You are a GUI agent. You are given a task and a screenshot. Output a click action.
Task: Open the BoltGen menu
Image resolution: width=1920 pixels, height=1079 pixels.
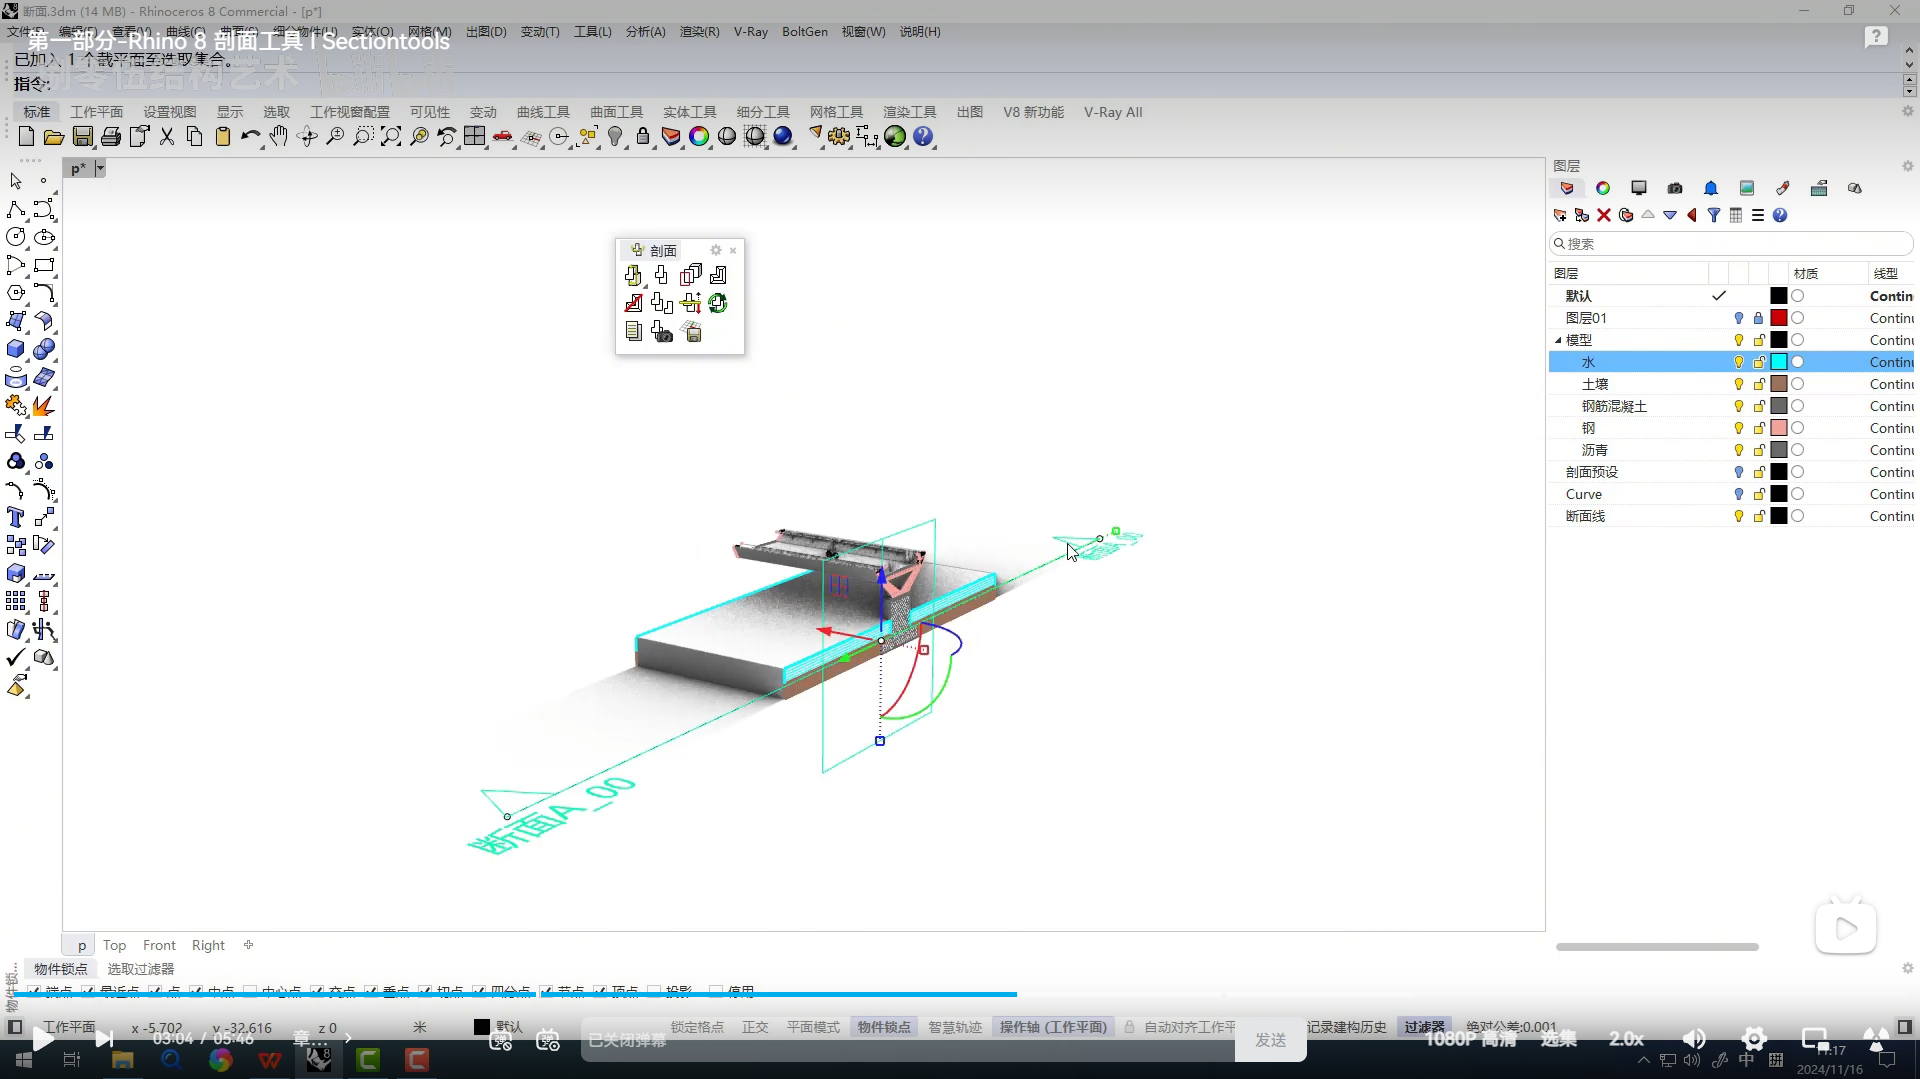click(804, 32)
